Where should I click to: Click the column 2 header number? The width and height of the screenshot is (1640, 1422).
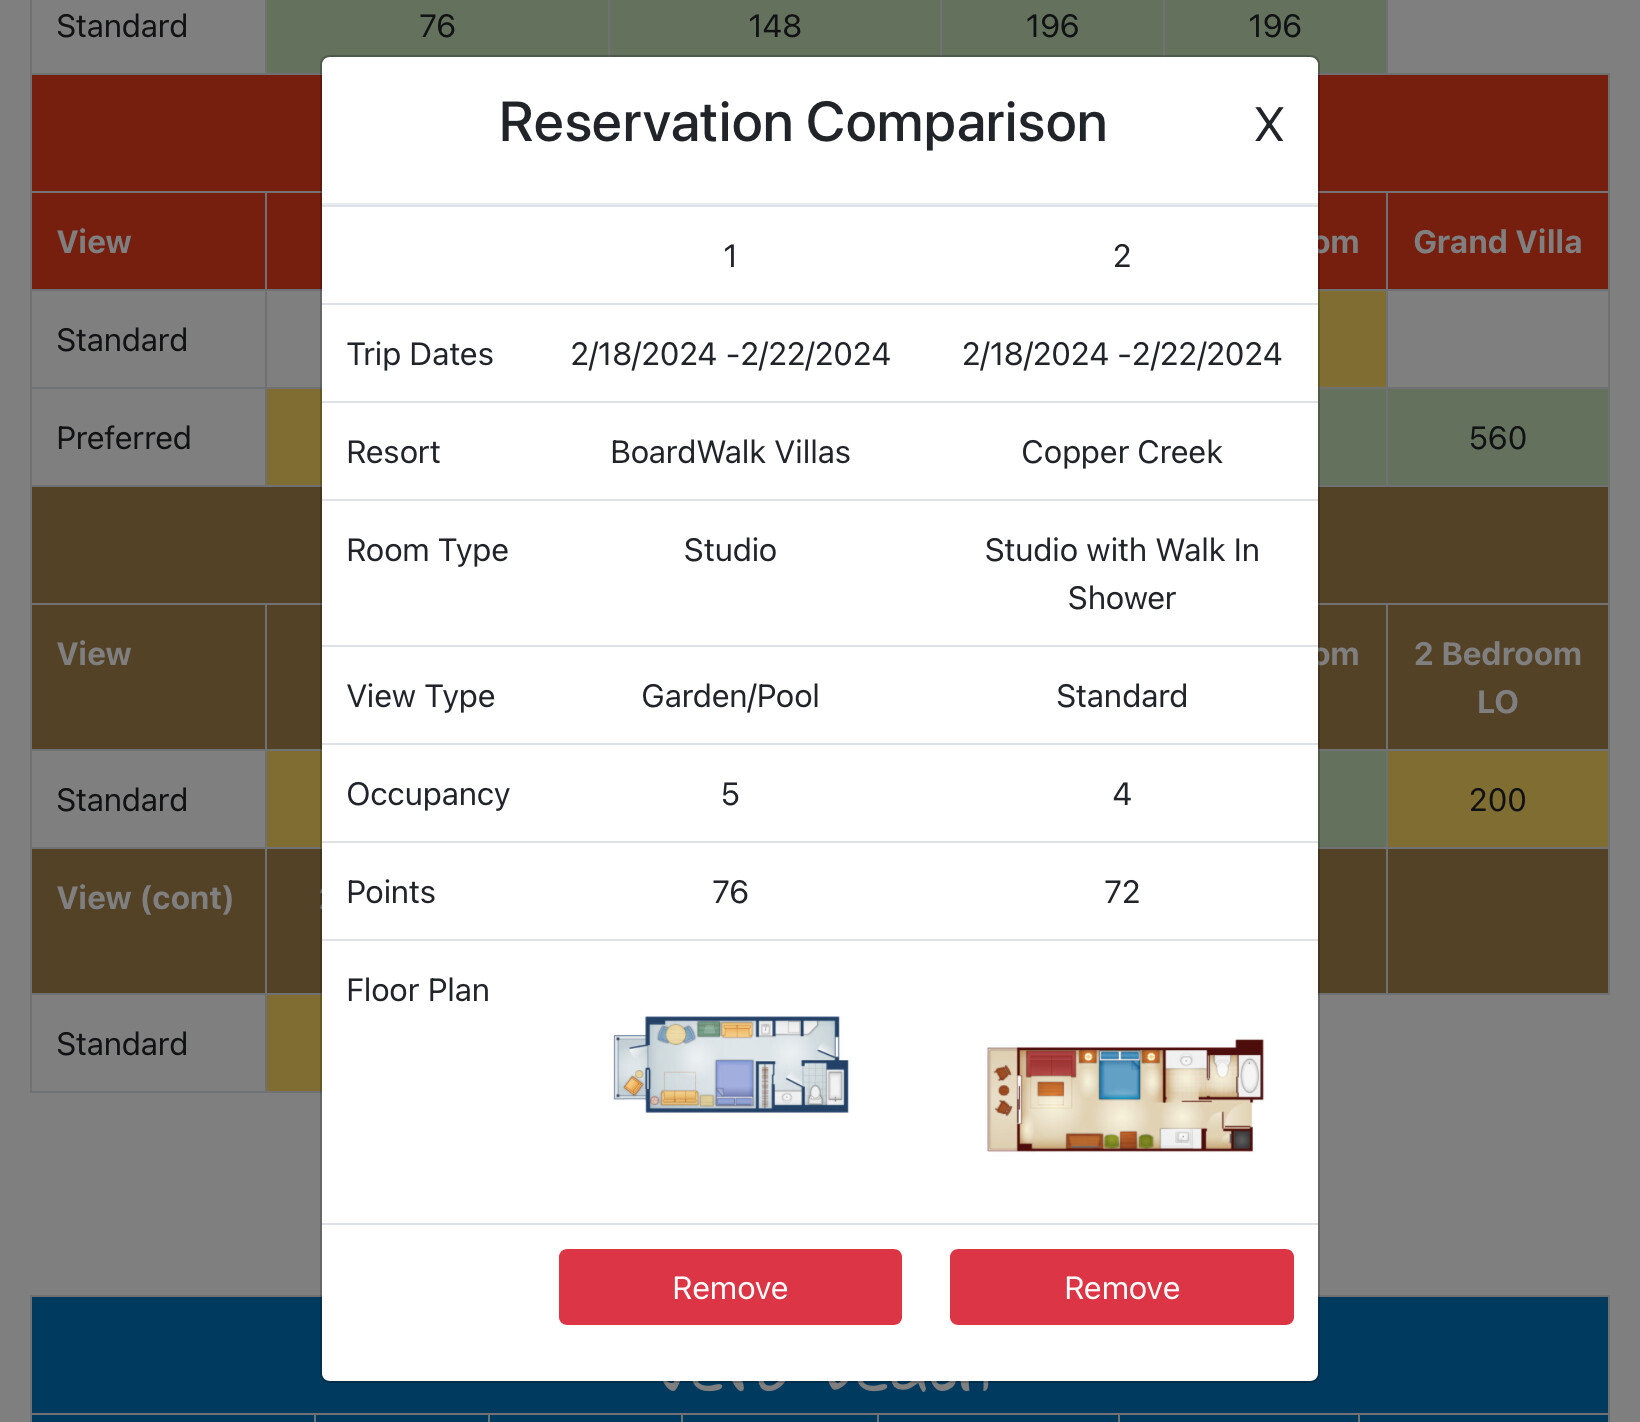tap(1121, 256)
